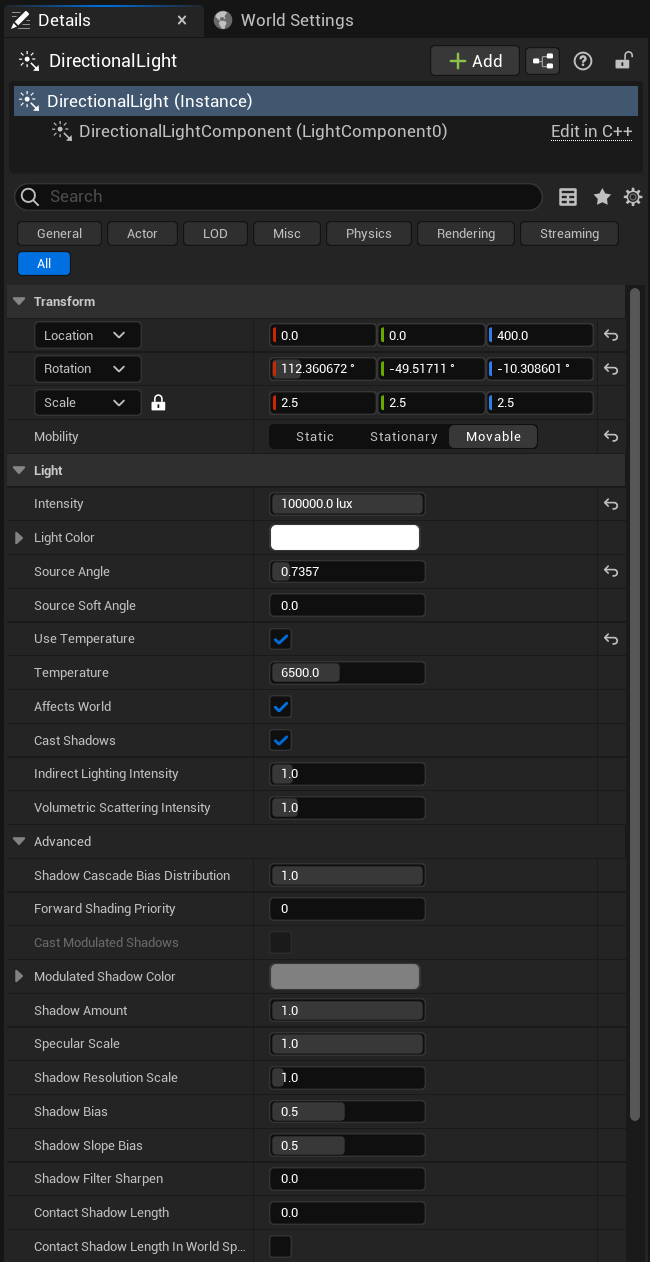
Task: Toggle Cast Modulated Shadows checkbox
Action: [281, 943]
